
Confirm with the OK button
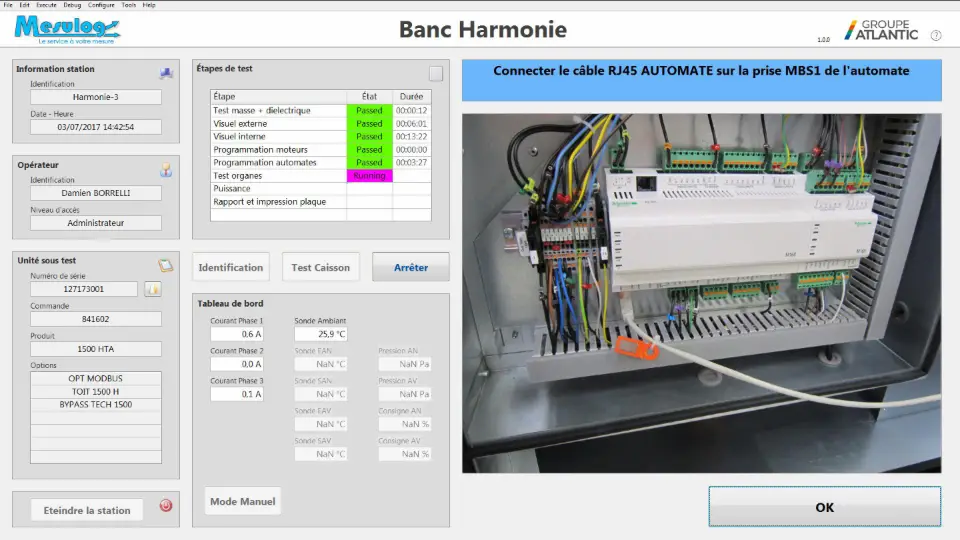coord(825,507)
